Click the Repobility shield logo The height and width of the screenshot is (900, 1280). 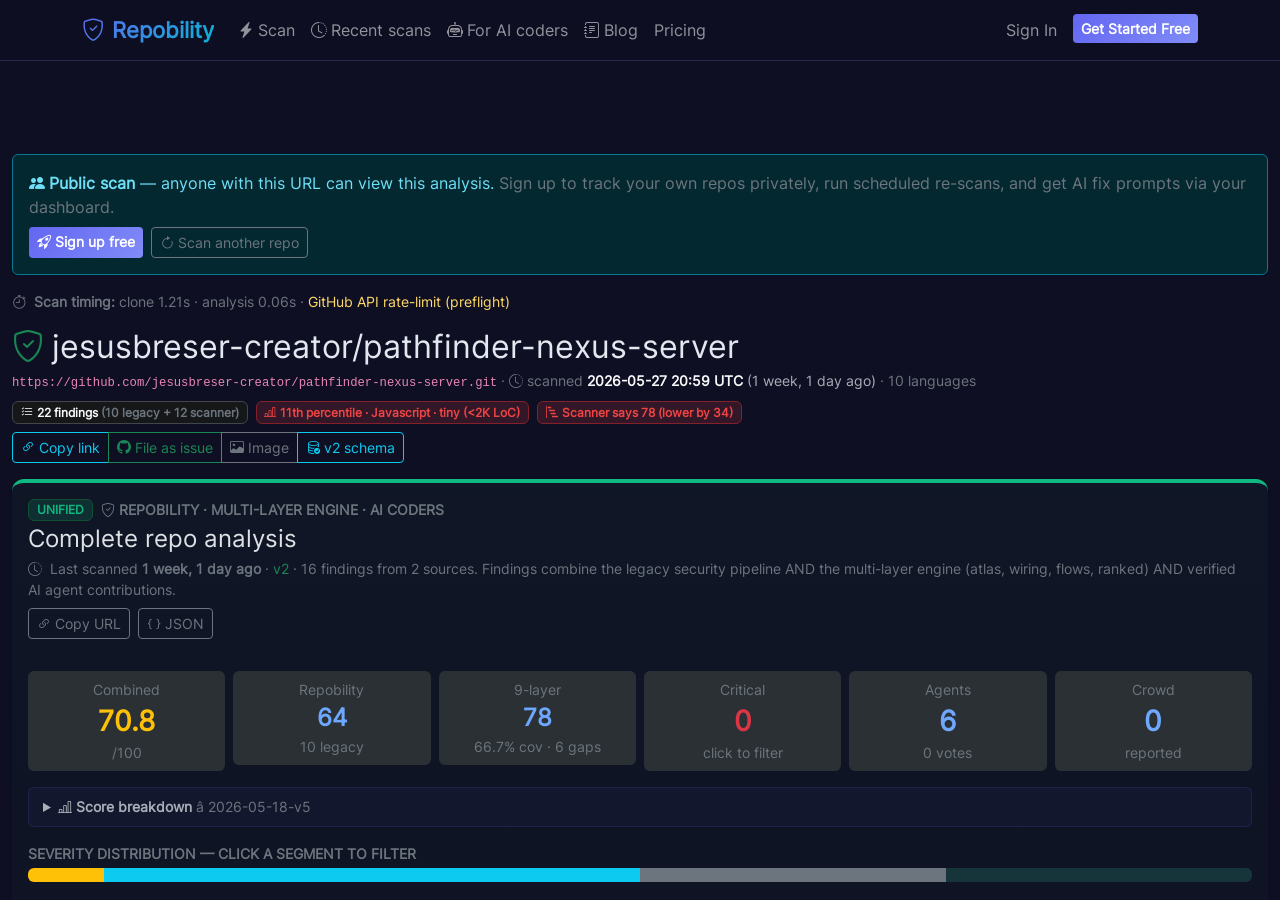coord(93,30)
